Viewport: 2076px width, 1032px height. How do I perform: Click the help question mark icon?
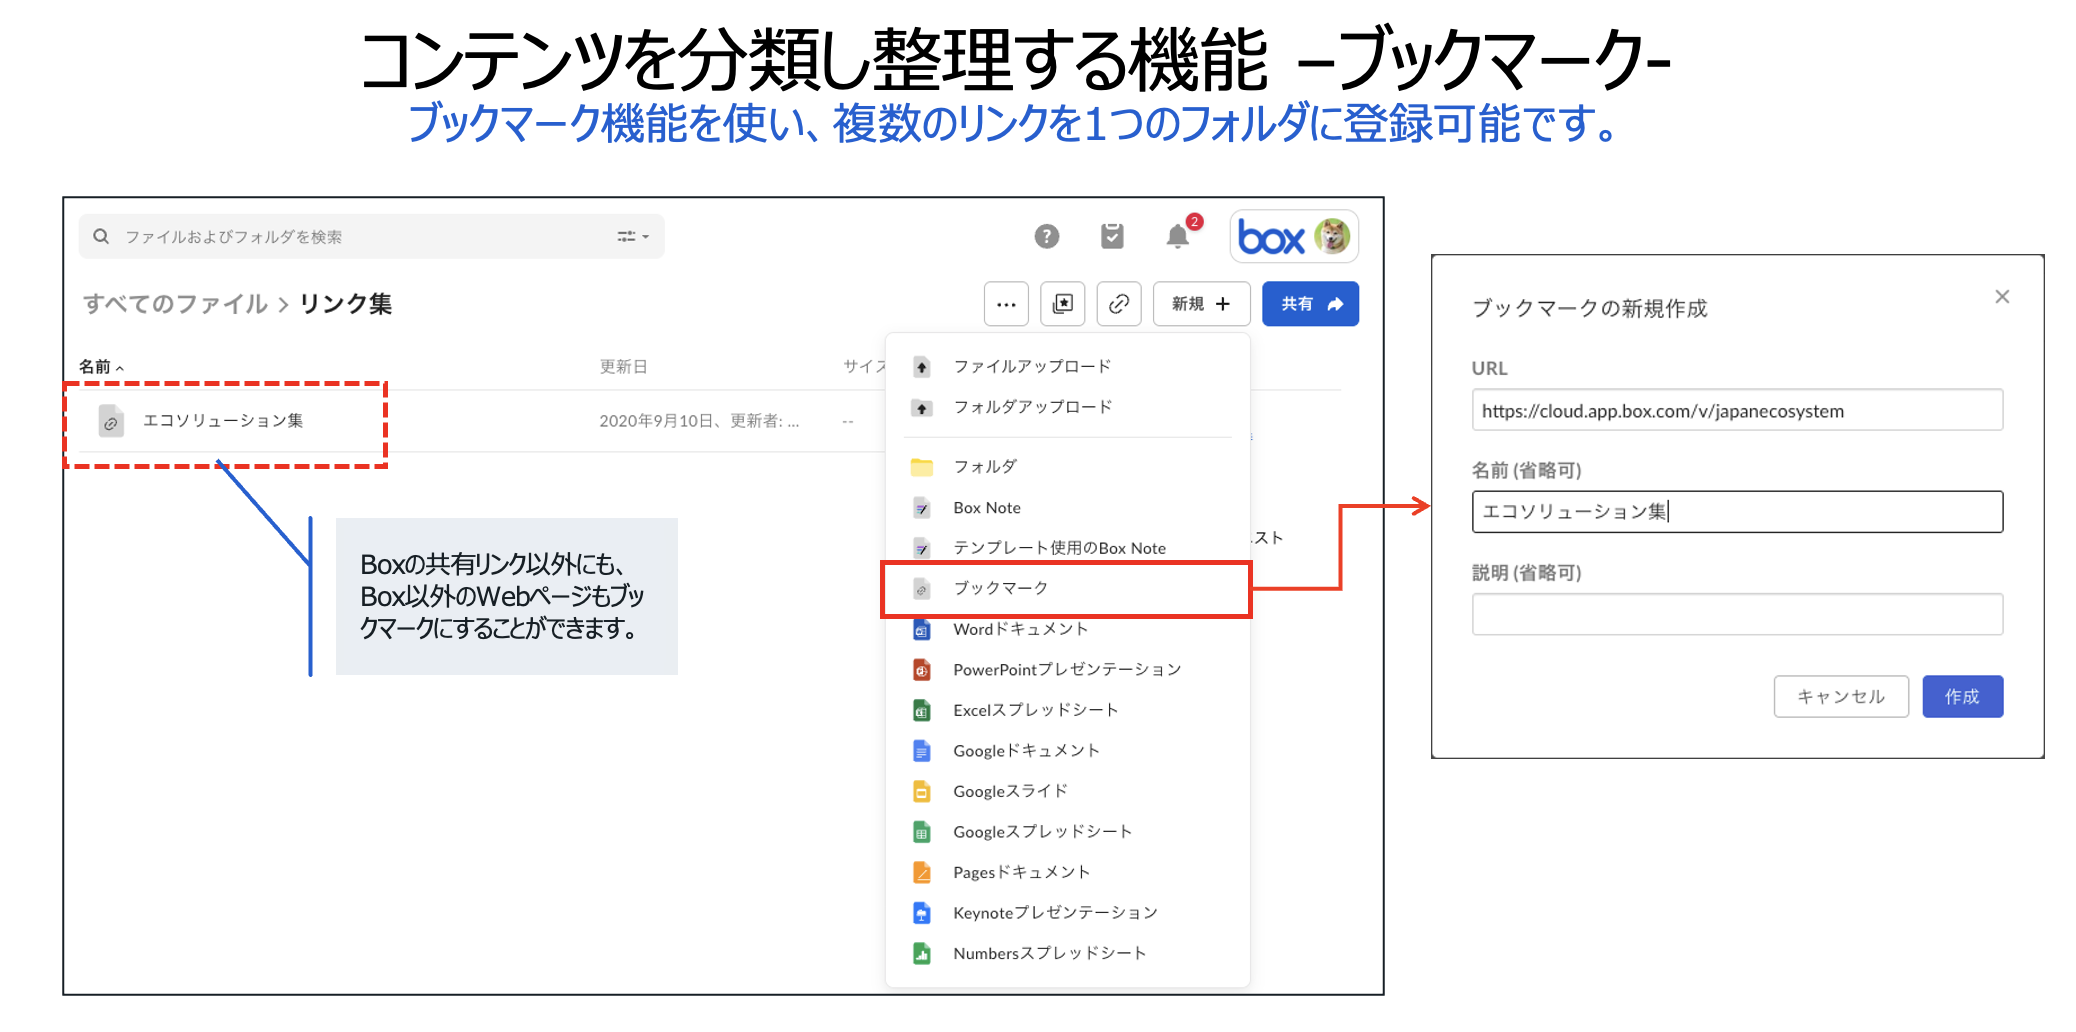click(x=1046, y=237)
